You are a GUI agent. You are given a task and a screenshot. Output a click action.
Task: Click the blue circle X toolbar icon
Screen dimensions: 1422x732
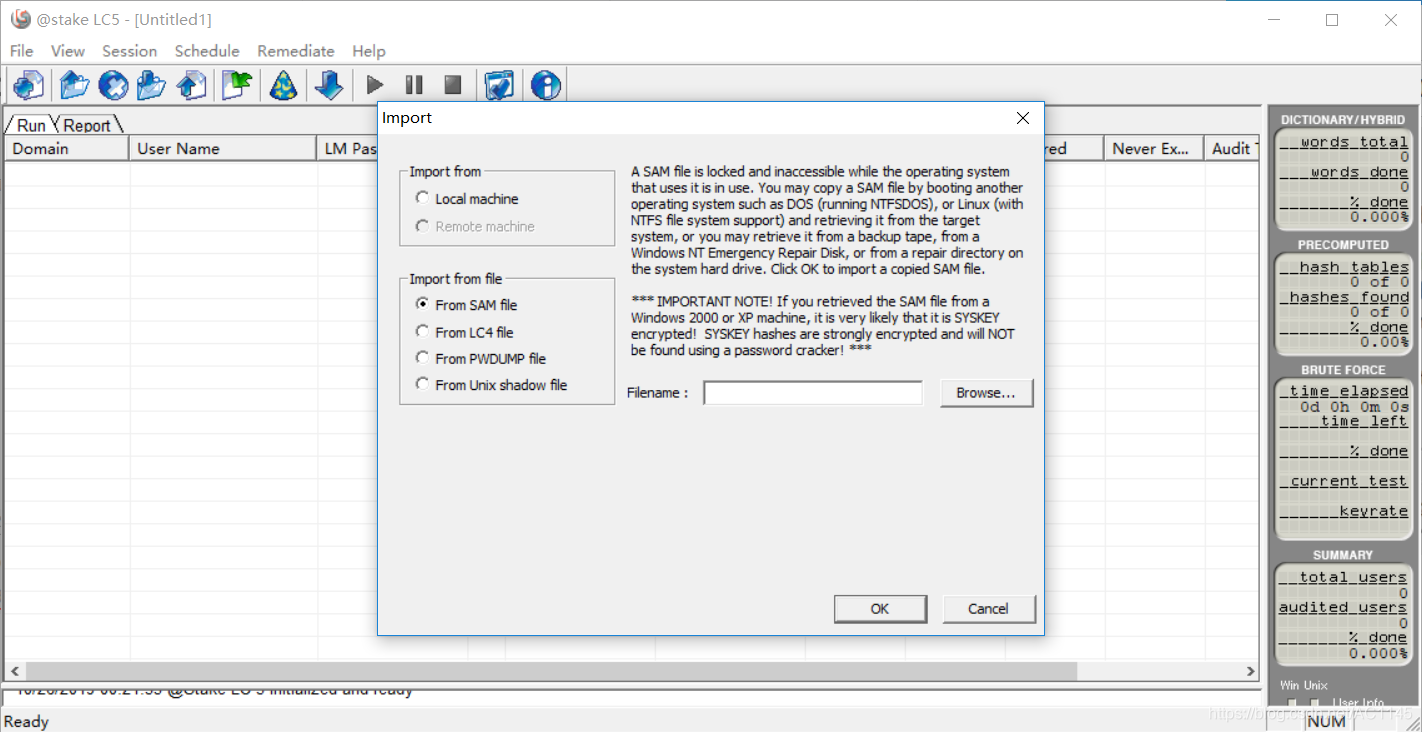[113, 85]
